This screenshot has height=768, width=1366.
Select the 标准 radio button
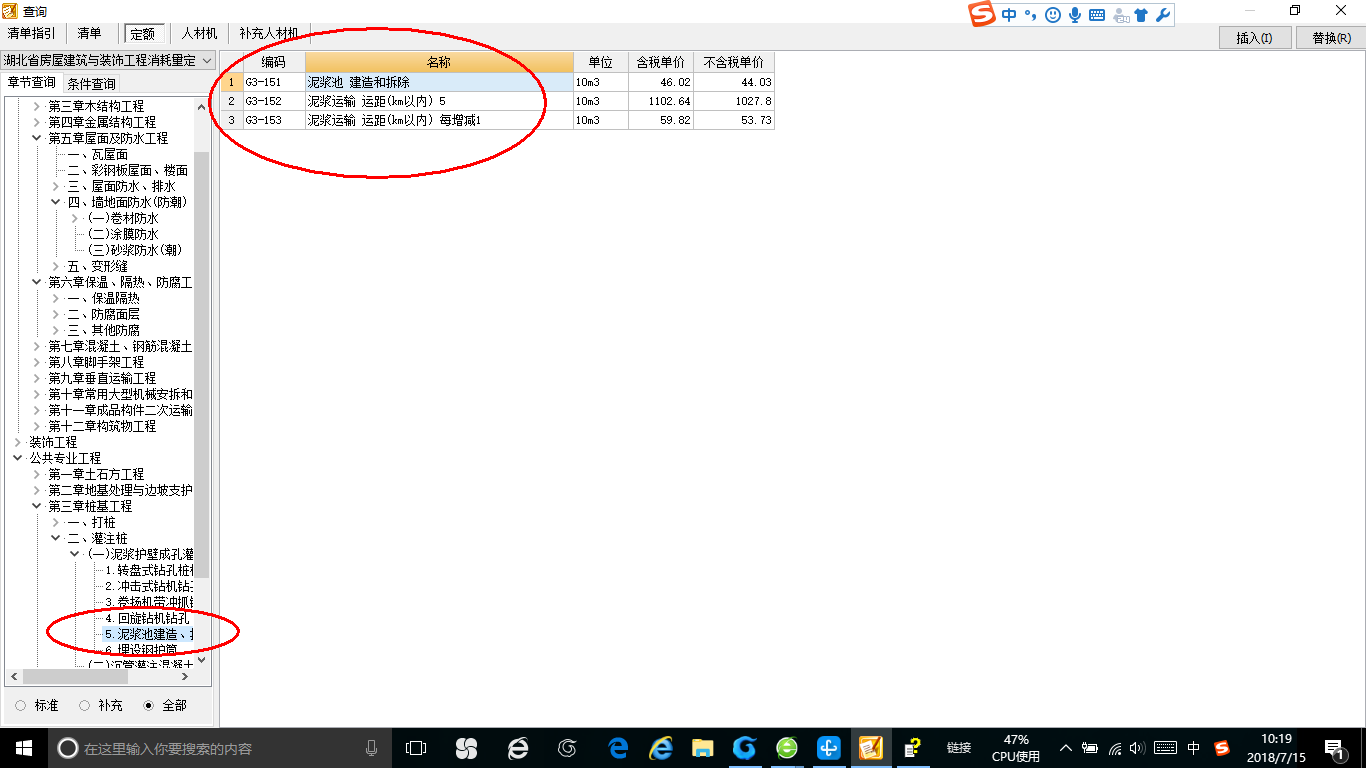tap(21, 706)
